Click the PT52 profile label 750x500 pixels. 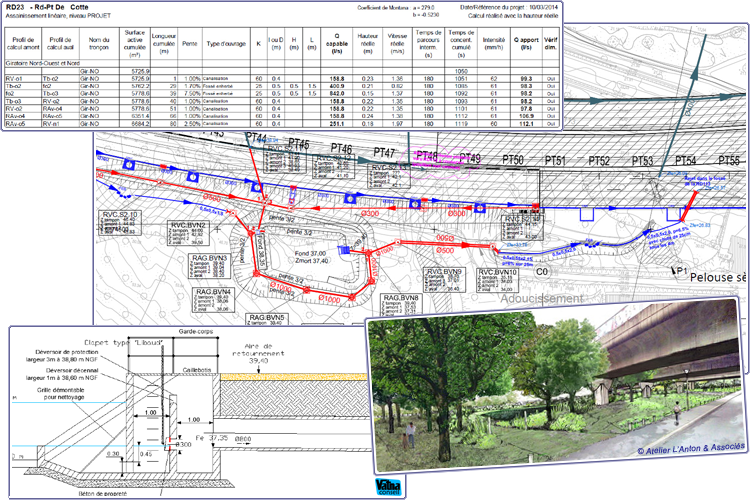[599, 161]
